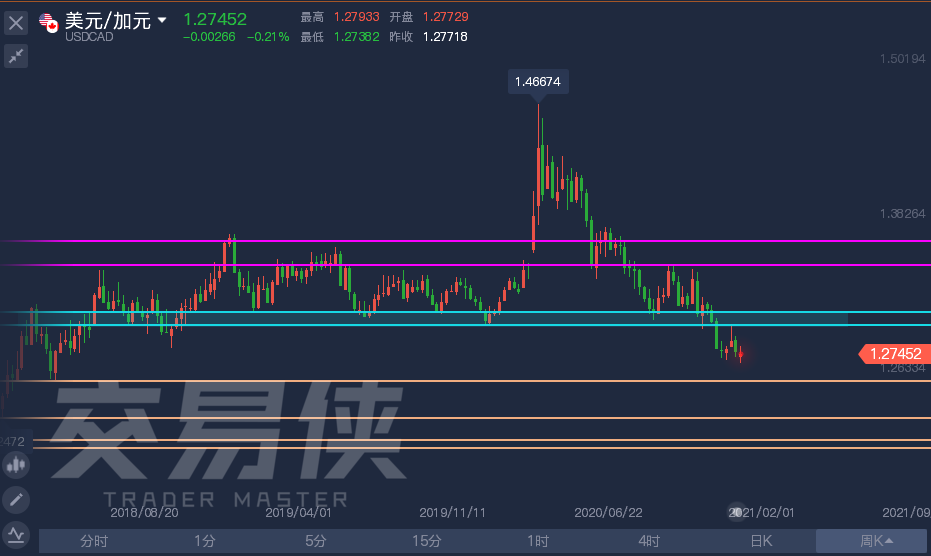Switch to the 分时 timeframe tab
This screenshot has width=931, height=556.
[x=94, y=541]
